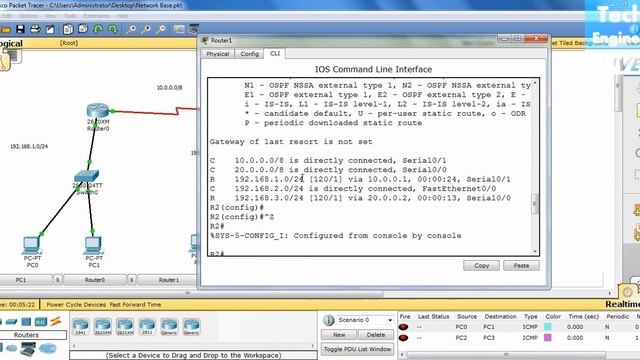
Task: Click the Copy toolbar icon
Action: tap(68, 29)
